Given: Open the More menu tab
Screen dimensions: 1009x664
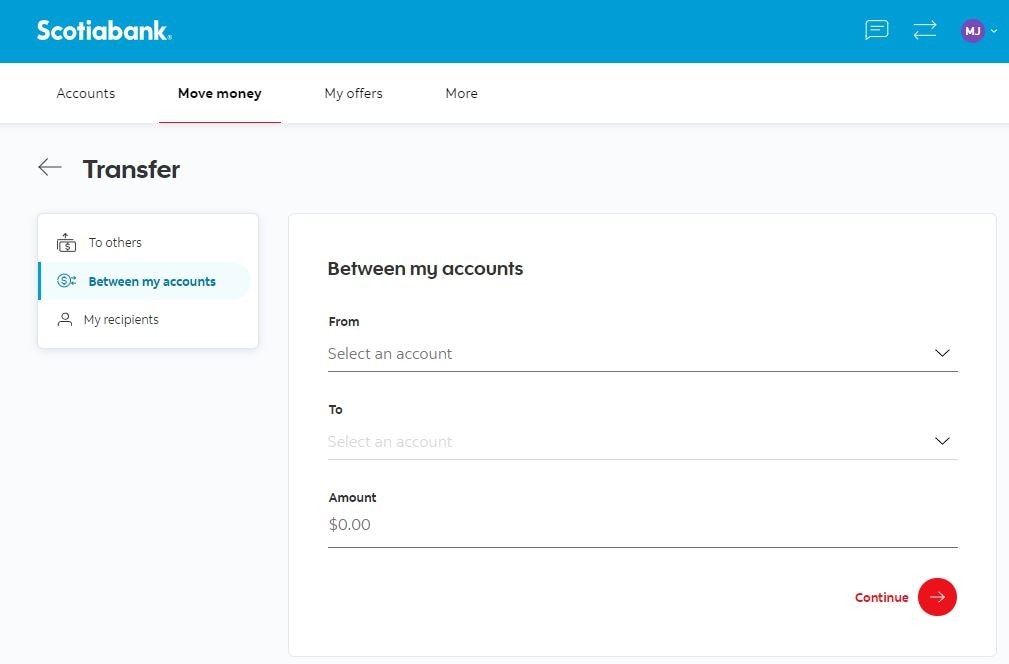Looking at the screenshot, I should [x=461, y=93].
